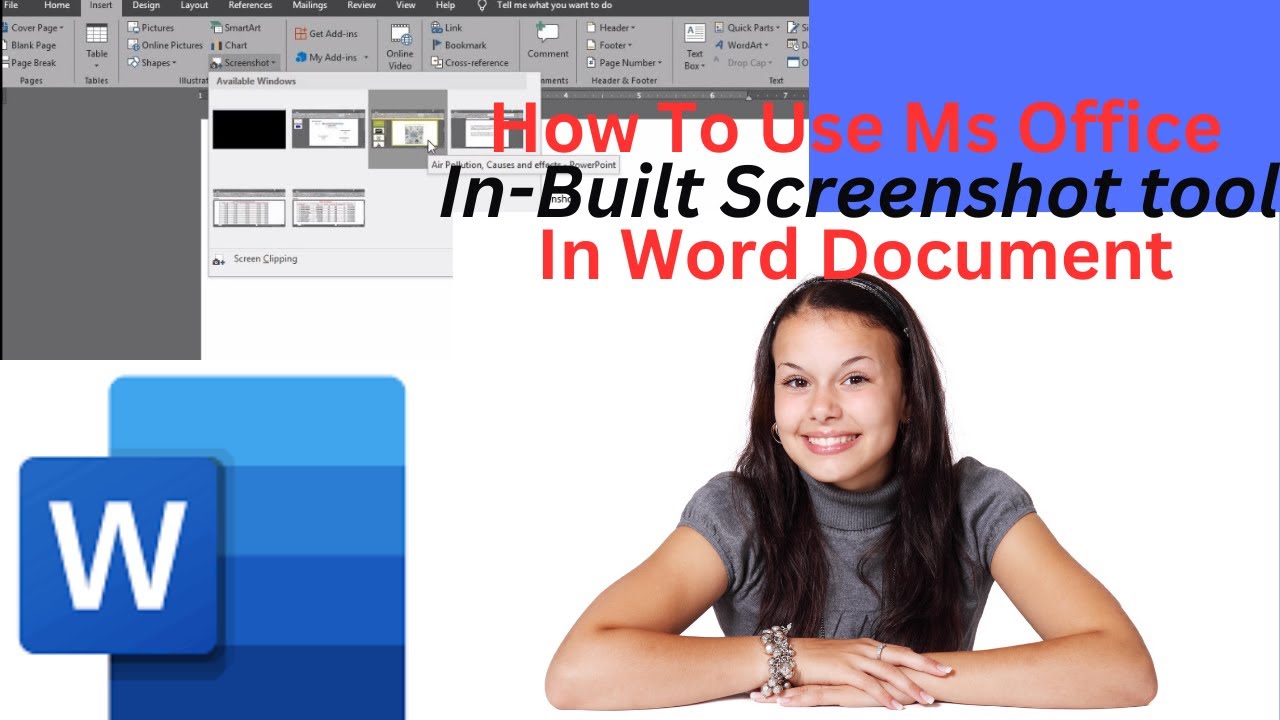Image resolution: width=1280 pixels, height=720 pixels.
Task: Insert a Blank Page
Action: click(29, 45)
